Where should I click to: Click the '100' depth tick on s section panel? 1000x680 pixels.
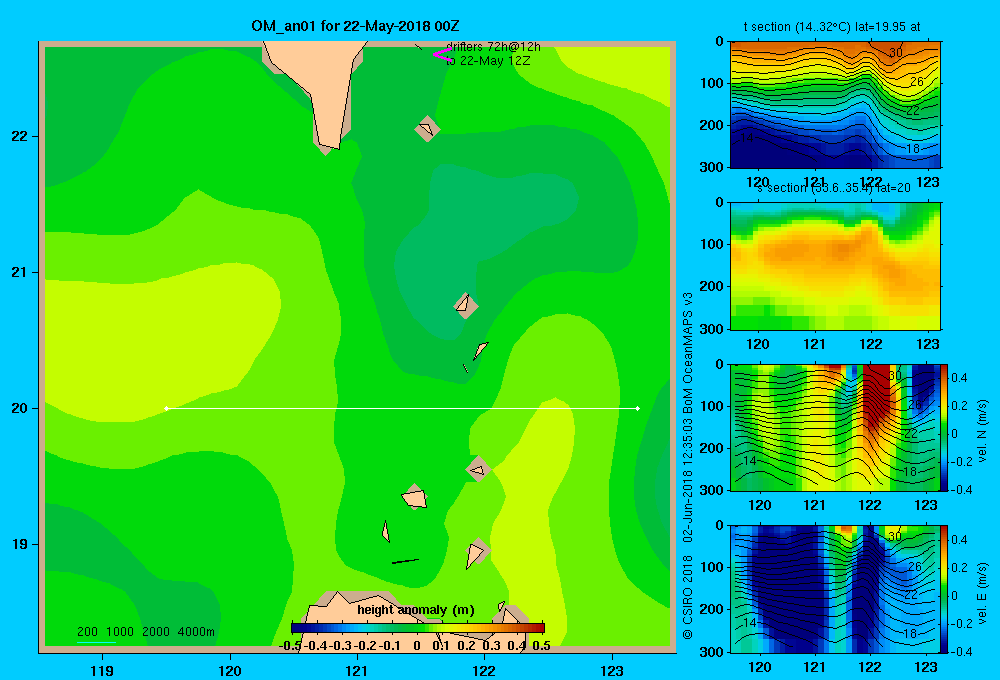[x=714, y=244]
